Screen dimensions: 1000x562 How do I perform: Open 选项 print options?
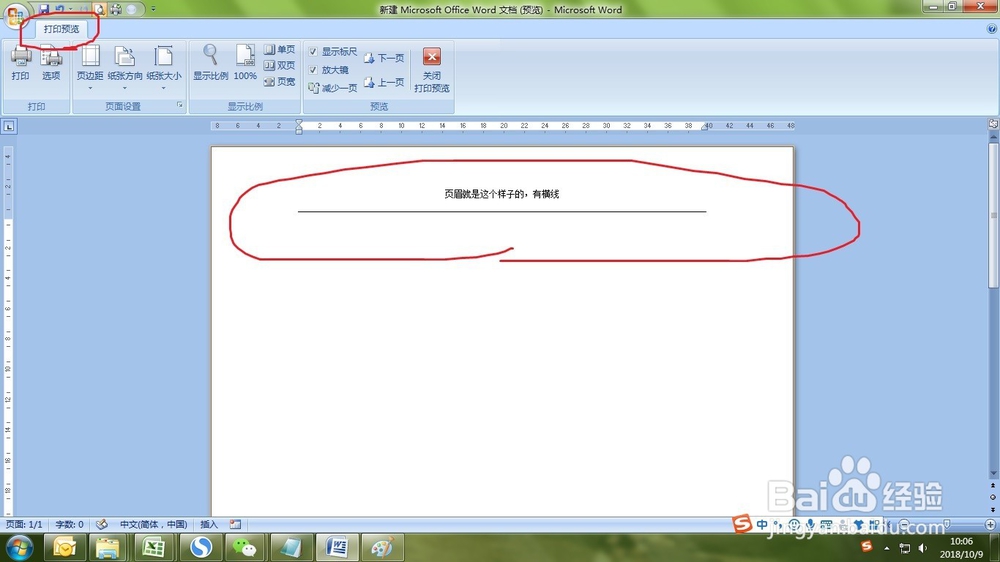pos(51,64)
